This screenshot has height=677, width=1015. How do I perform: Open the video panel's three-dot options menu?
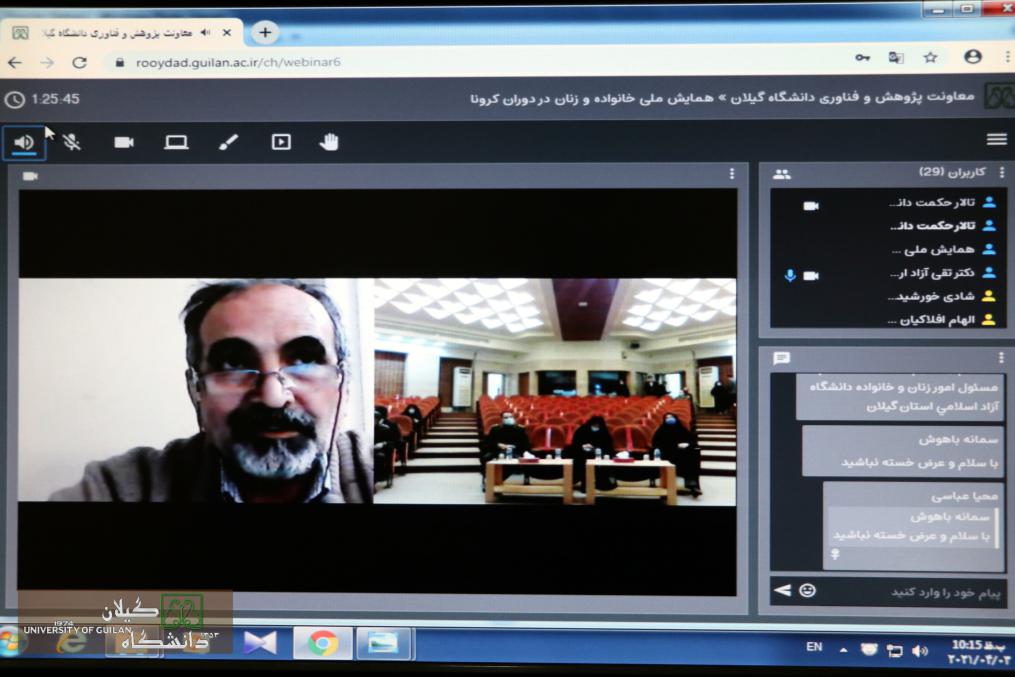(x=732, y=174)
